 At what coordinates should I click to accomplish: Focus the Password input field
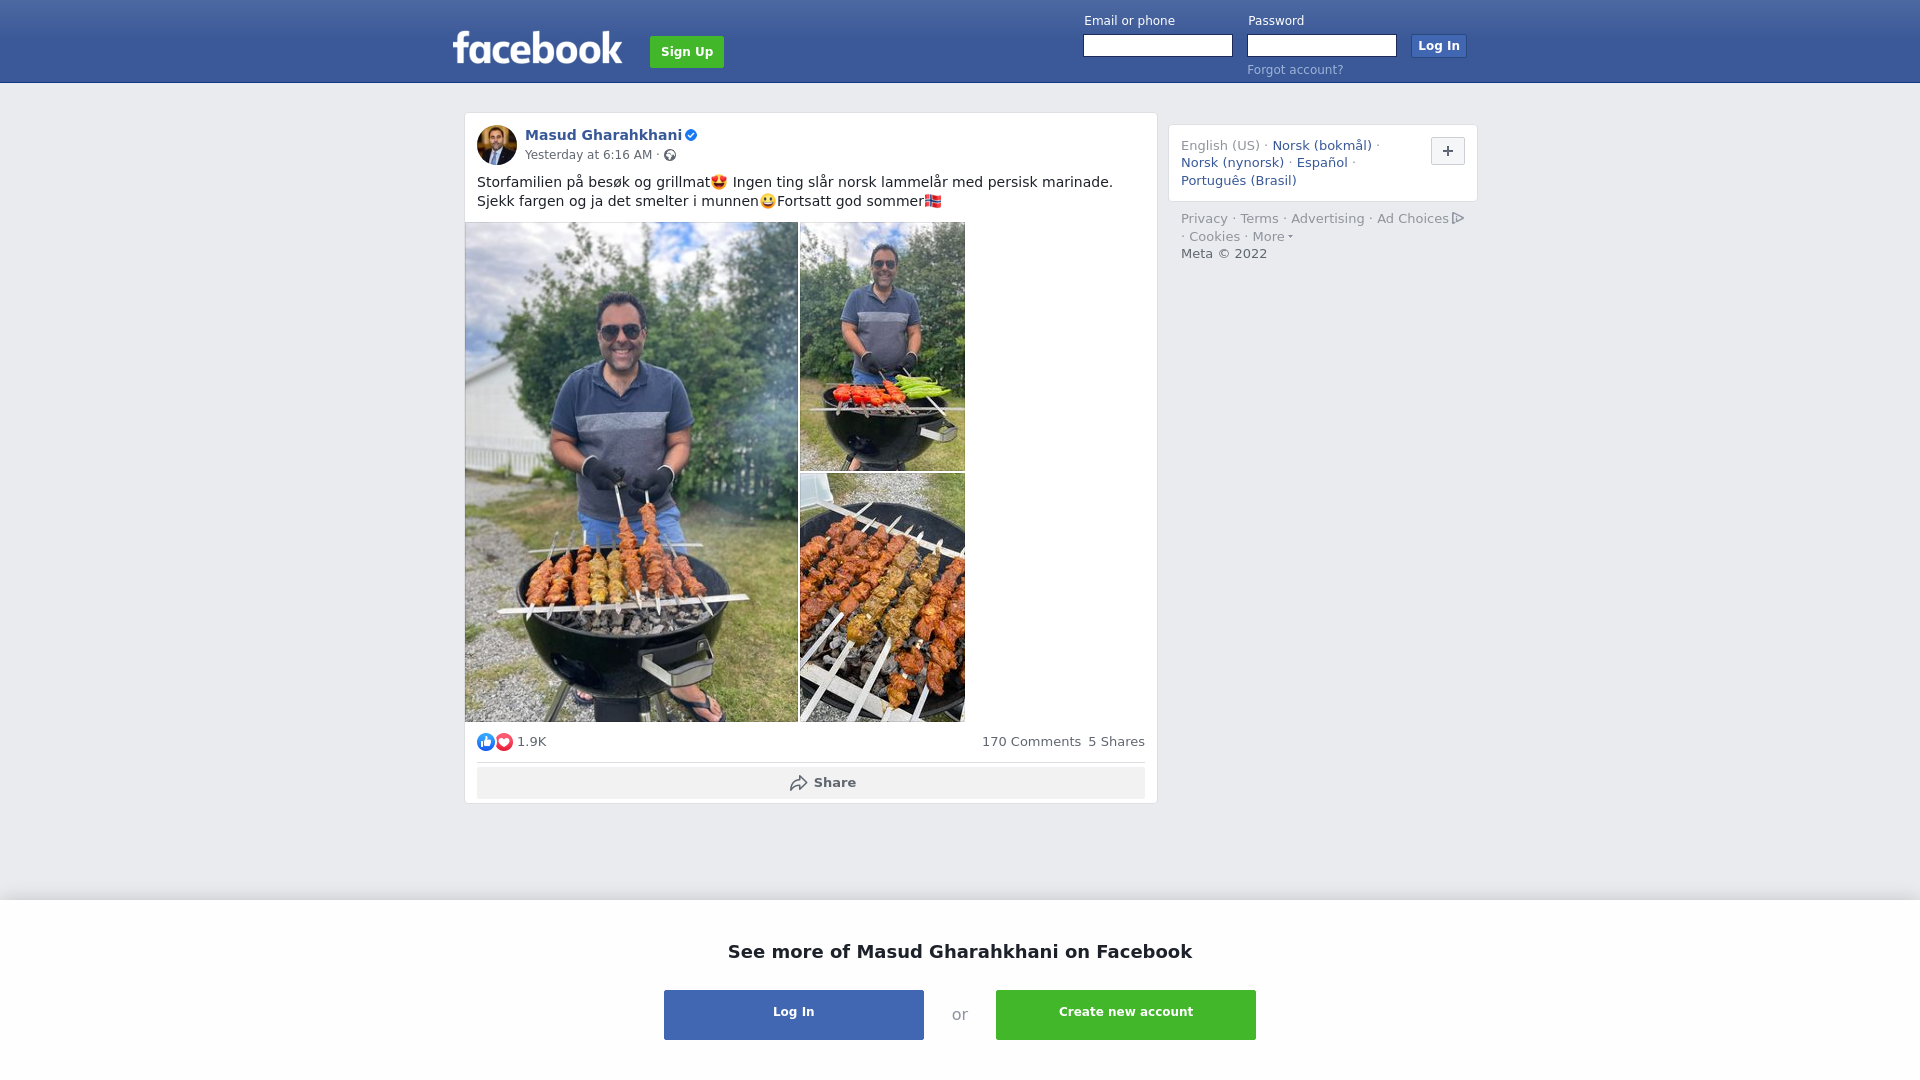tap(1322, 46)
